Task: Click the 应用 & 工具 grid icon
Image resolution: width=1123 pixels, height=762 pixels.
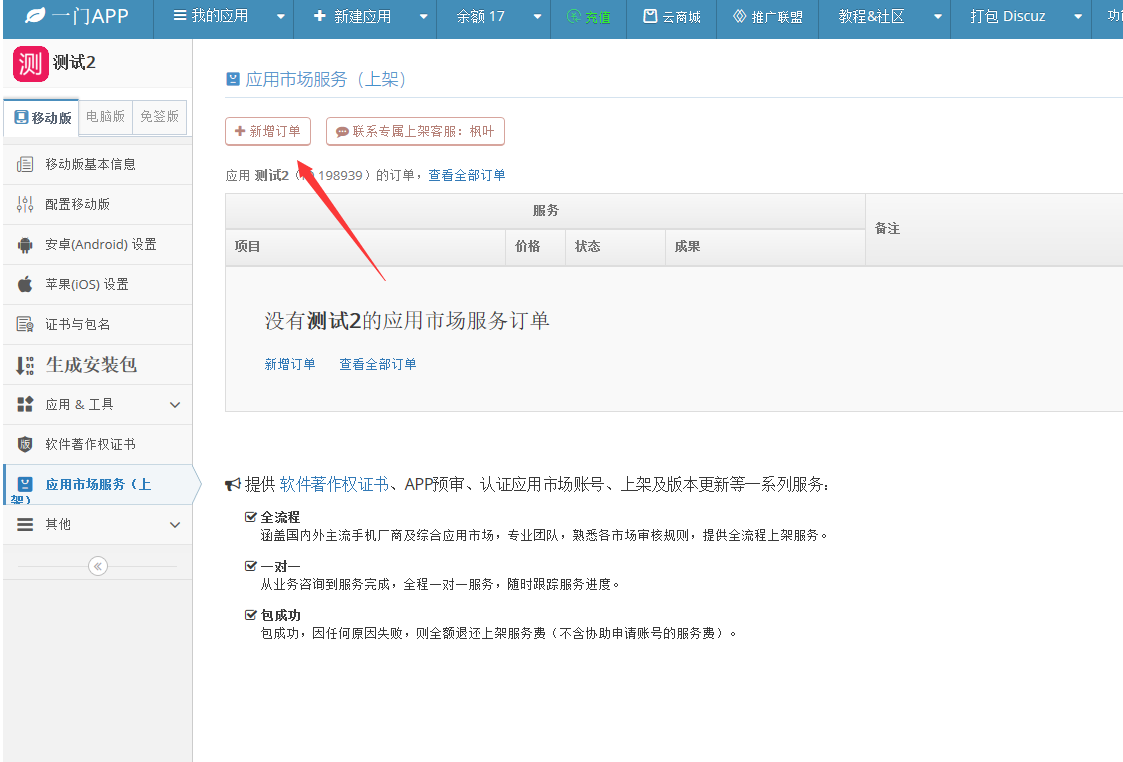Action: pos(25,405)
